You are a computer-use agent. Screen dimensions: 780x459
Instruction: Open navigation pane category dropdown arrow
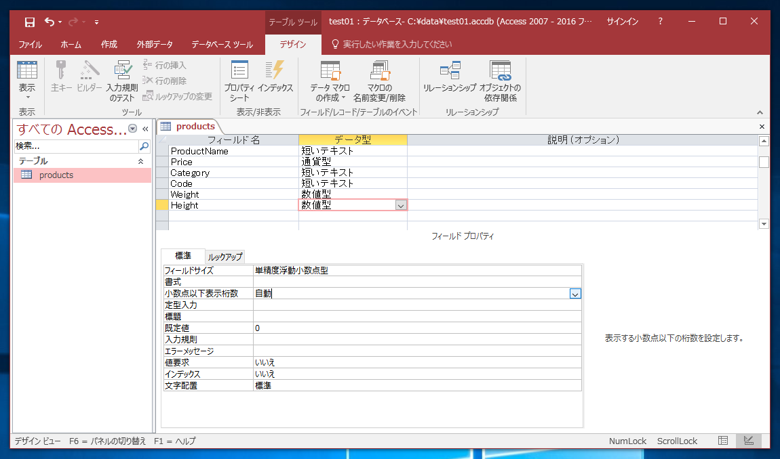point(132,129)
